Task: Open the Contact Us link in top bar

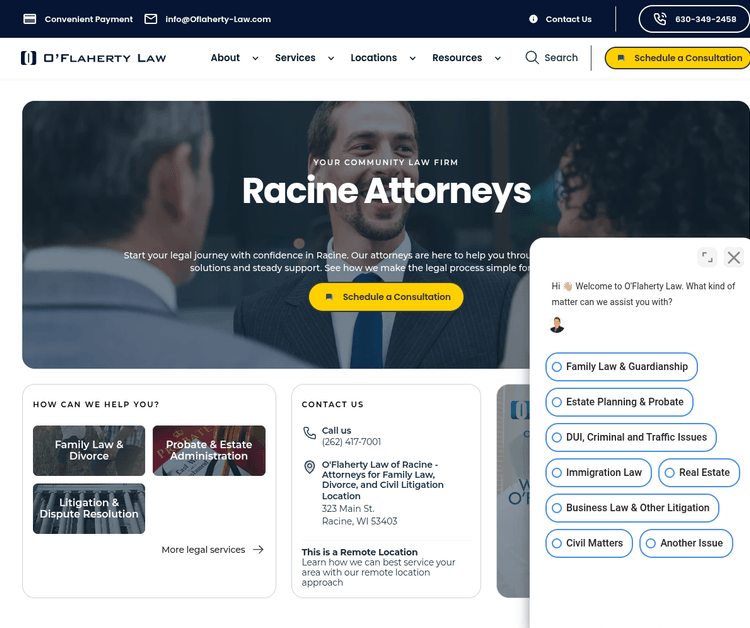Action: pyautogui.click(x=569, y=19)
